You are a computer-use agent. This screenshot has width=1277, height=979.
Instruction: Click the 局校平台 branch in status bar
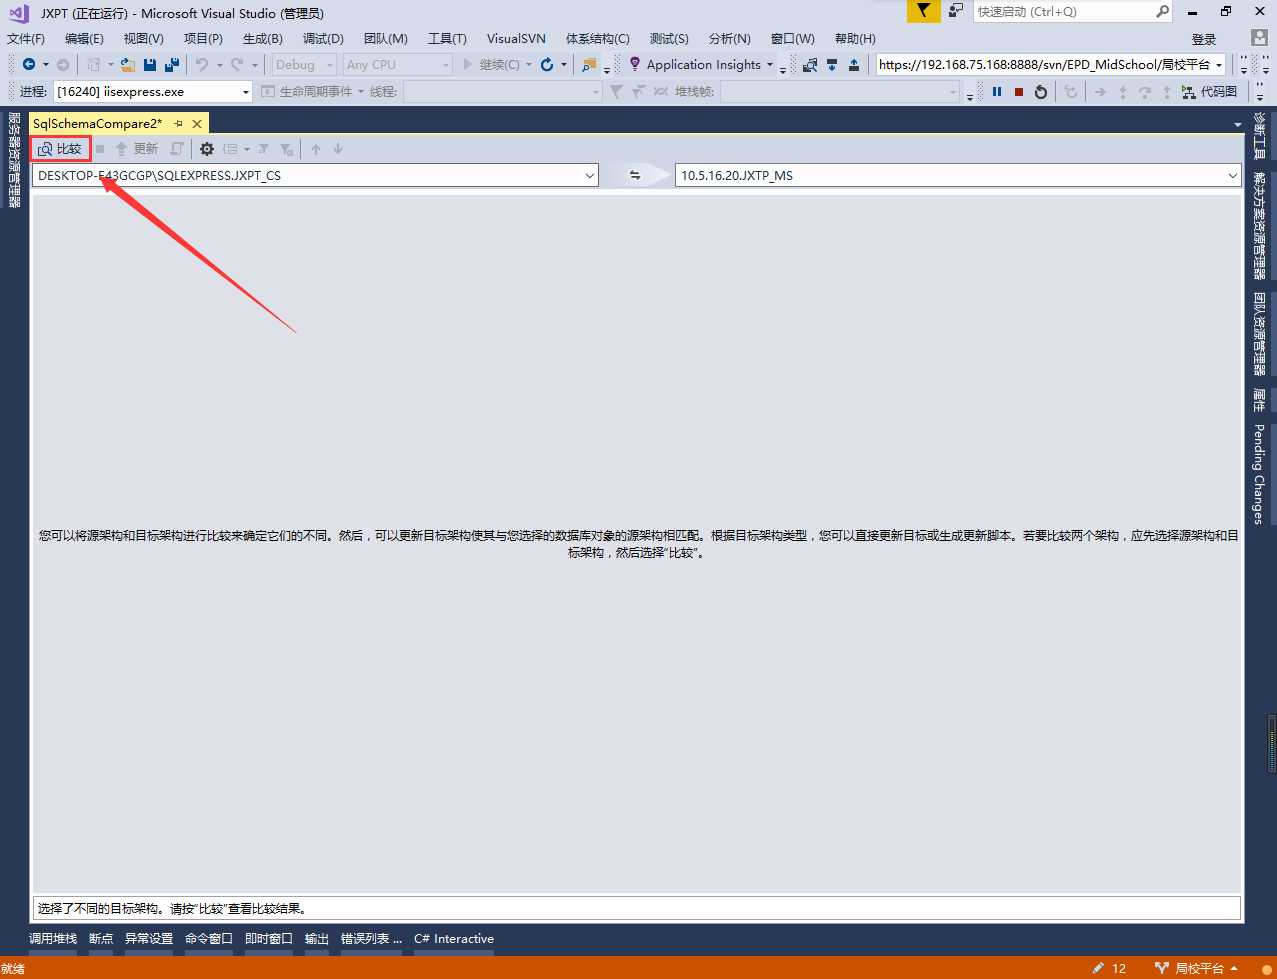tap(1197, 968)
